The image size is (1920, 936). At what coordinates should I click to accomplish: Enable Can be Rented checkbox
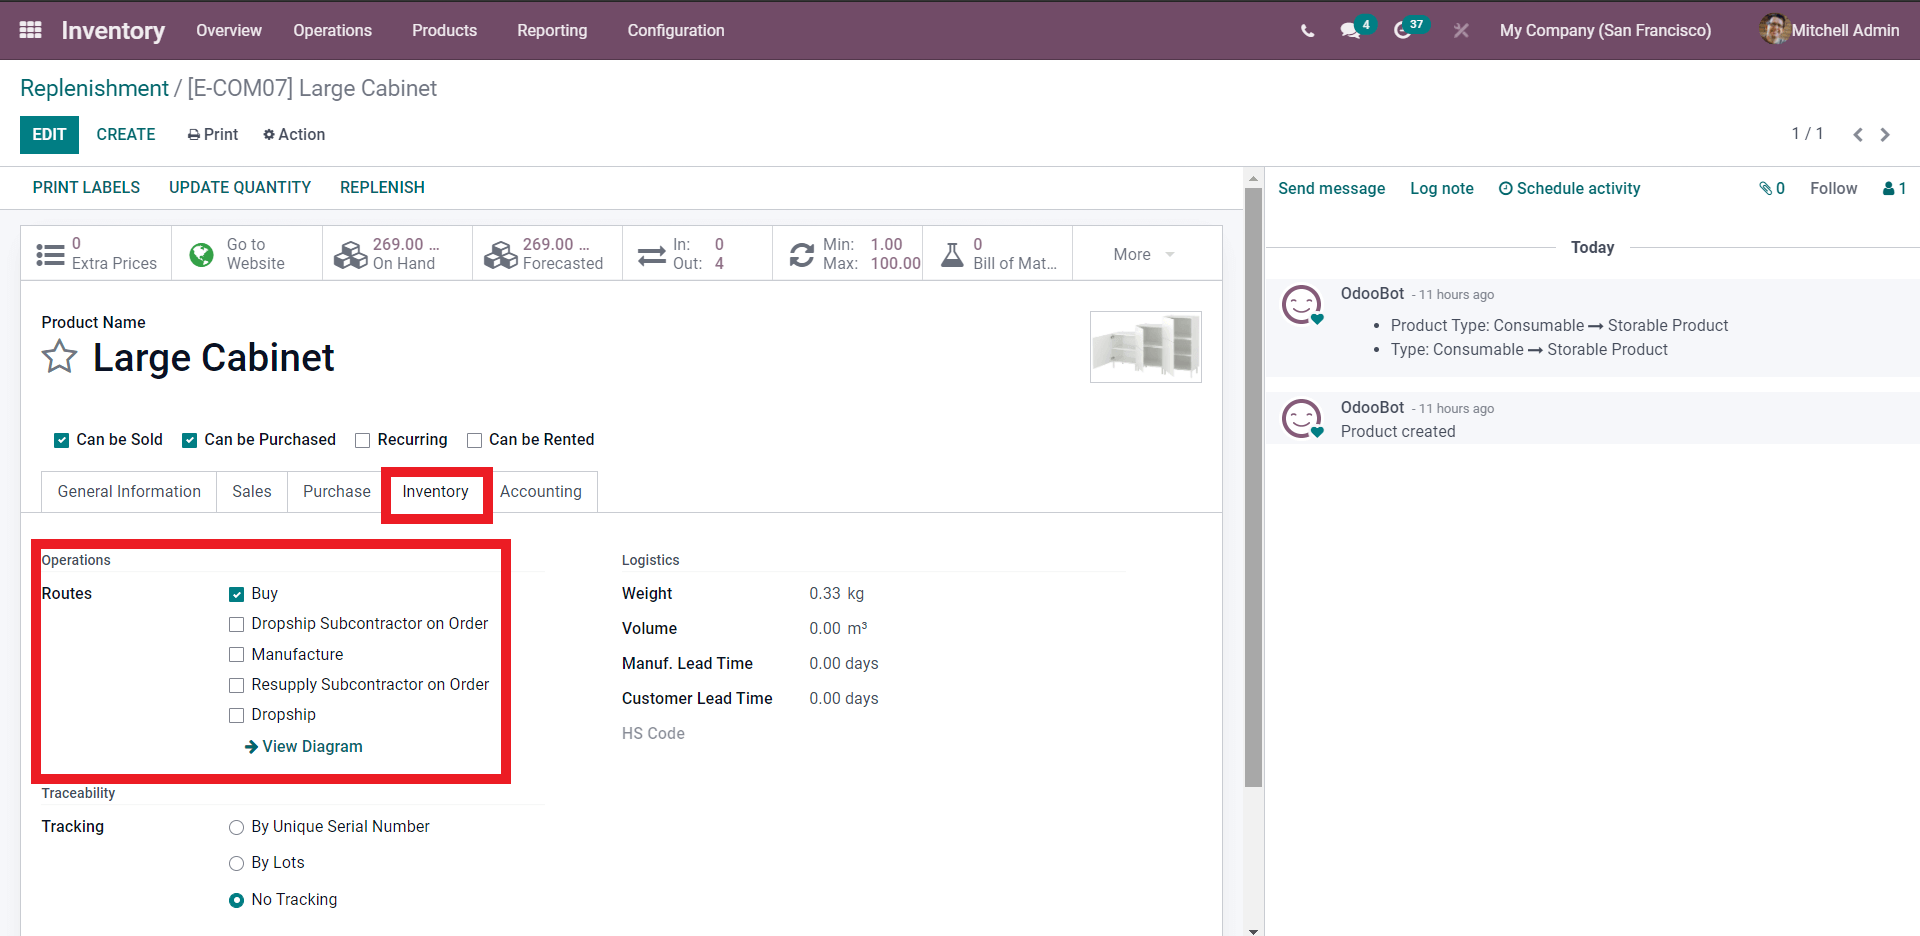coord(475,440)
